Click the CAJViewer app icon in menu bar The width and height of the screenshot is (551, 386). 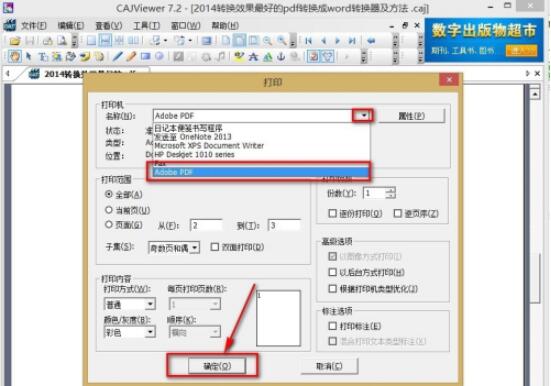[x=9, y=25]
